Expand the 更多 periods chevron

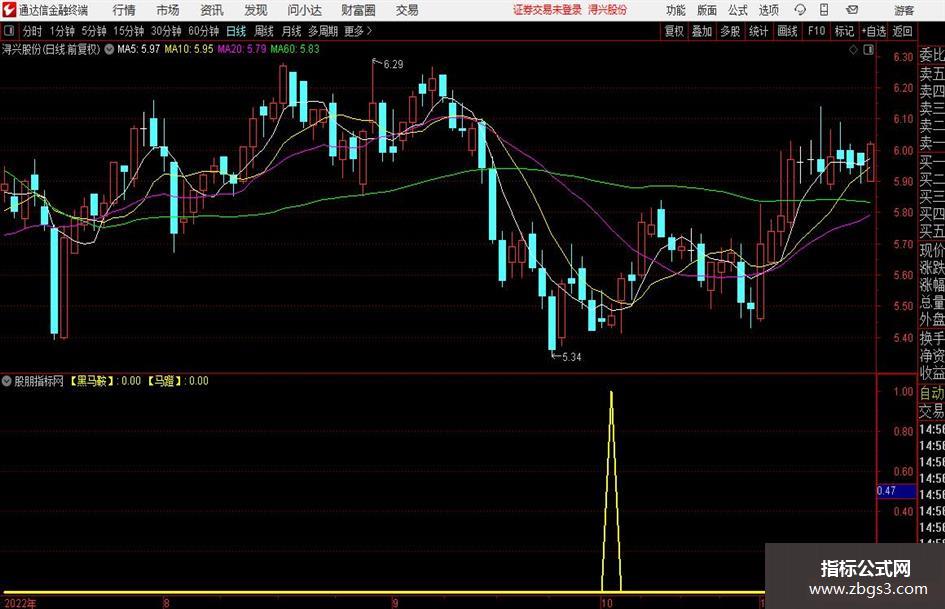click(359, 31)
